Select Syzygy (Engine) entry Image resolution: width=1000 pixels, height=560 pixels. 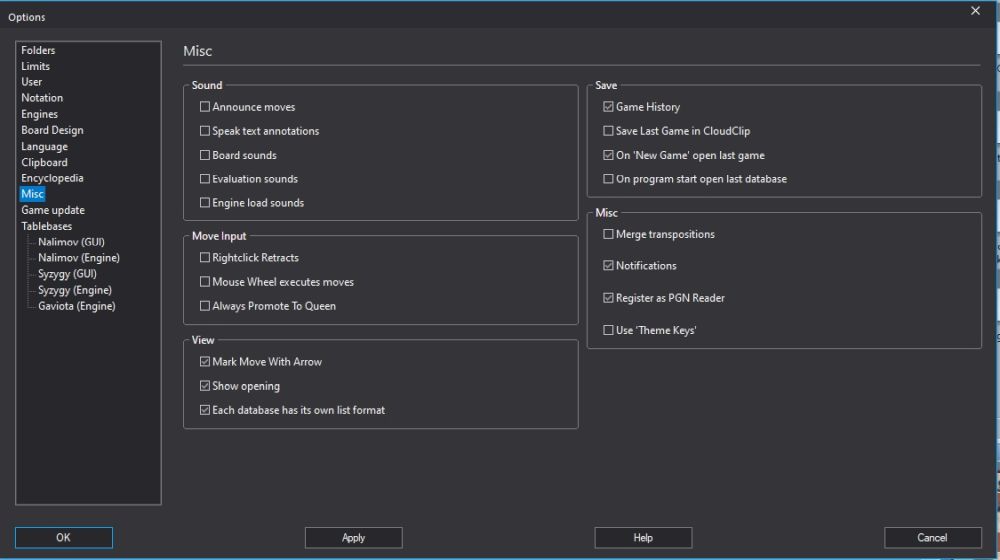[x=75, y=290]
